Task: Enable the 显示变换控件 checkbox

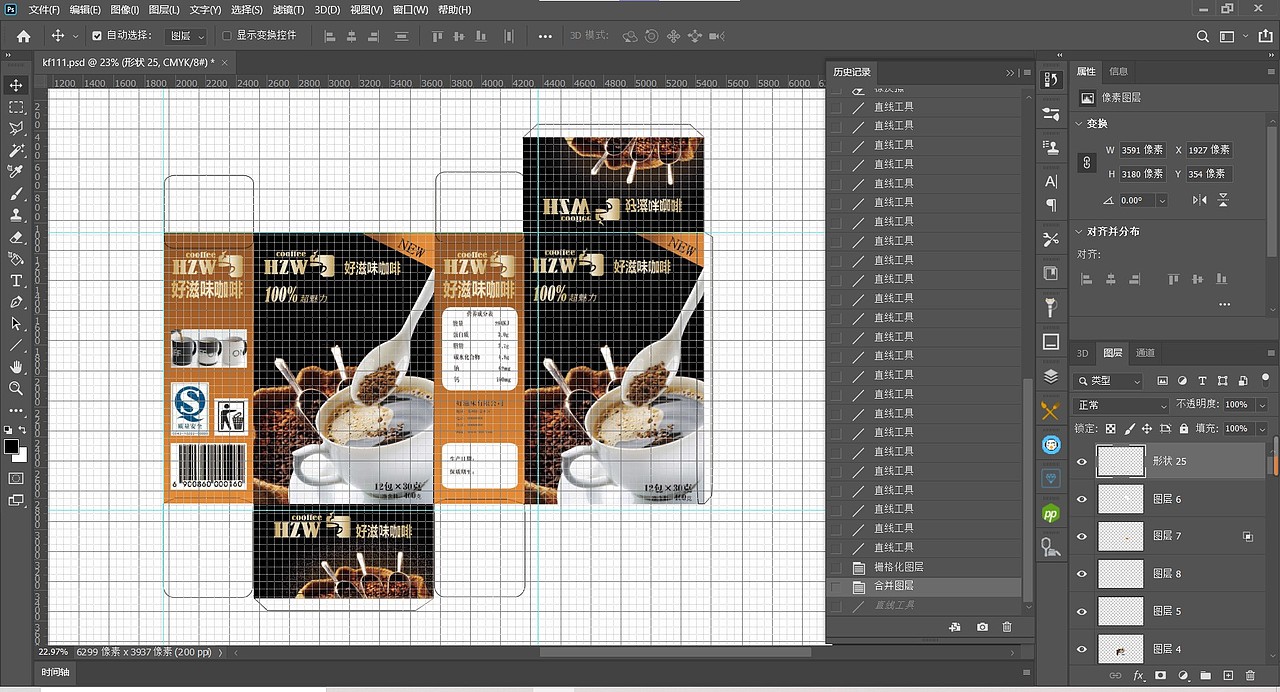Action: pos(227,35)
